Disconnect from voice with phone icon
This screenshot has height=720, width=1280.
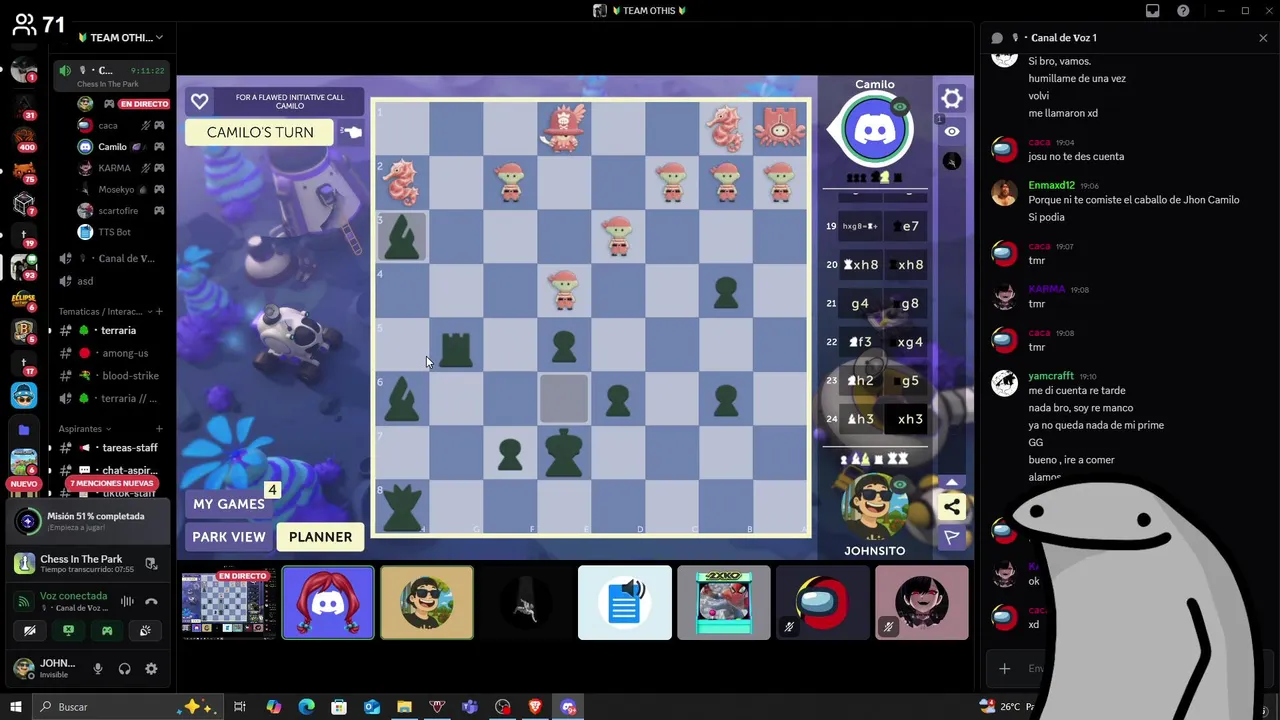pos(151,601)
